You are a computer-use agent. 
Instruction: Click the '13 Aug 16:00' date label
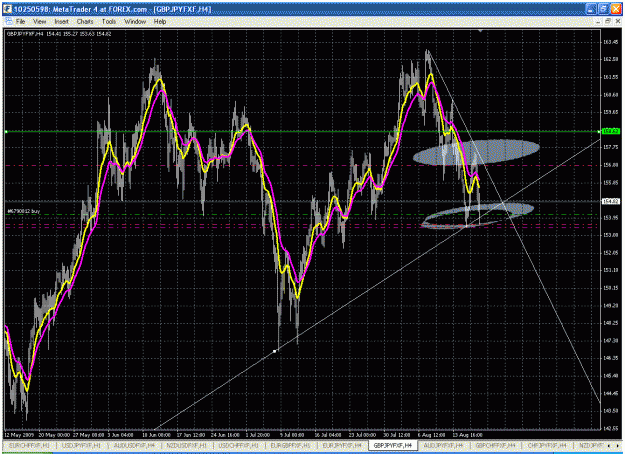coord(467,435)
